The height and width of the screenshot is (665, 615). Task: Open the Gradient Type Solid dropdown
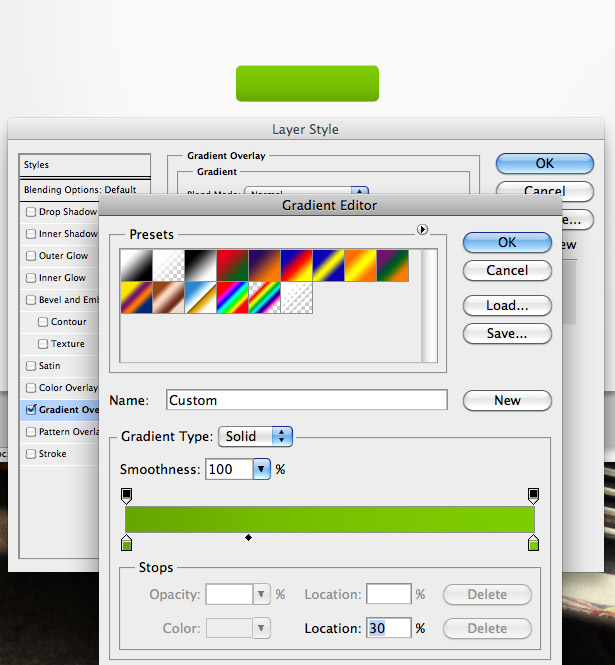click(x=255, y=436)
